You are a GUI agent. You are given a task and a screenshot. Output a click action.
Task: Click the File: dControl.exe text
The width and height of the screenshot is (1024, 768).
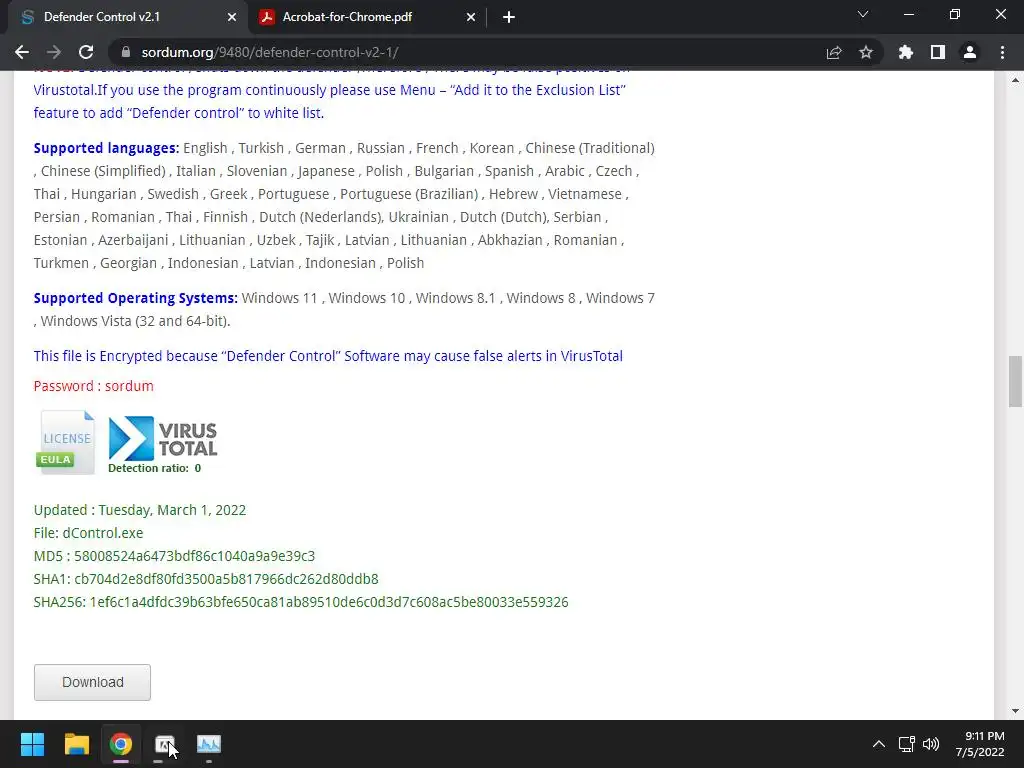[x=88, y=533]
